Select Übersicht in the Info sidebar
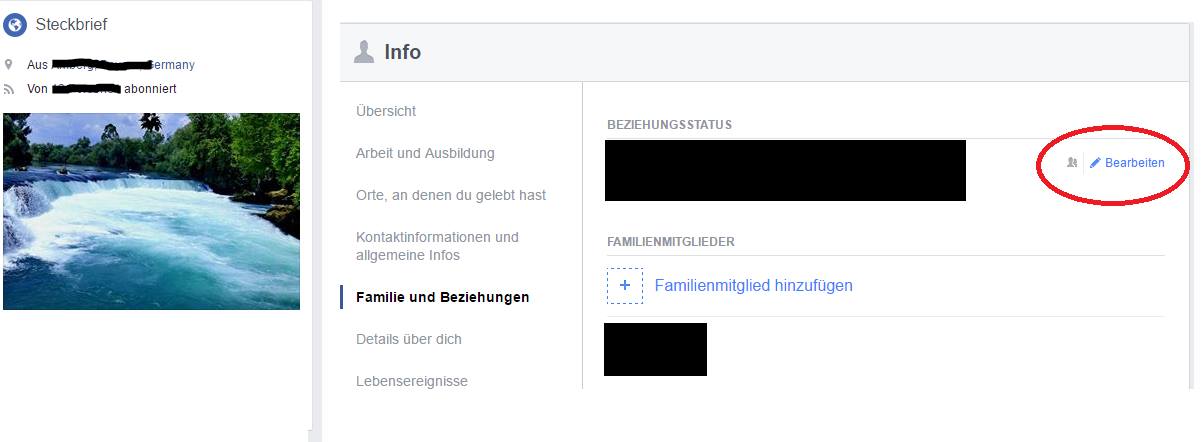Viewport: 1204px width, 442px height. coord(386,111)
